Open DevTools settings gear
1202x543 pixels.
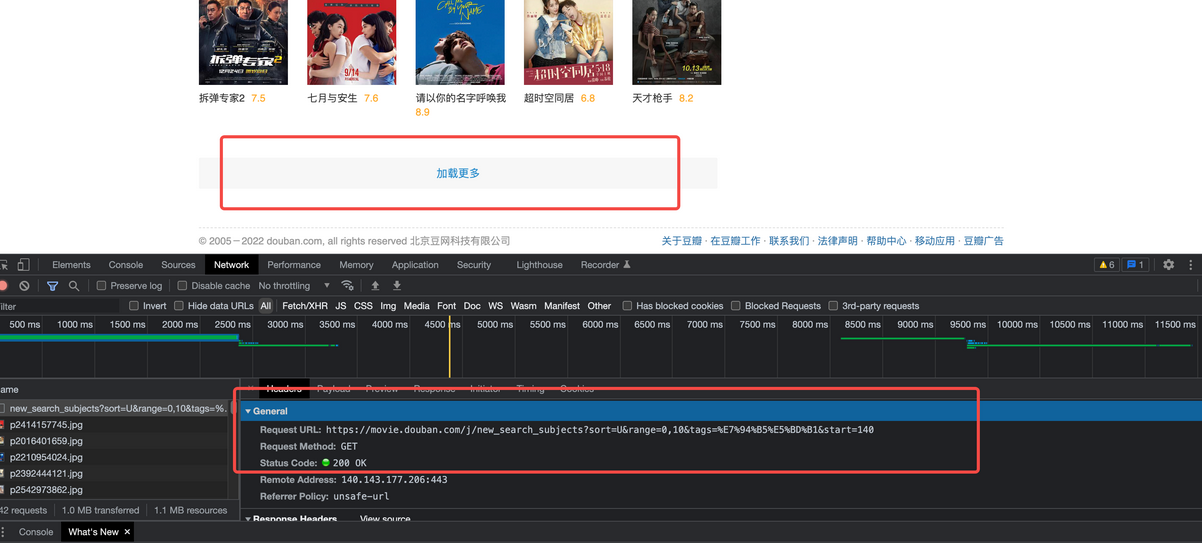(x=1168, y=265)
